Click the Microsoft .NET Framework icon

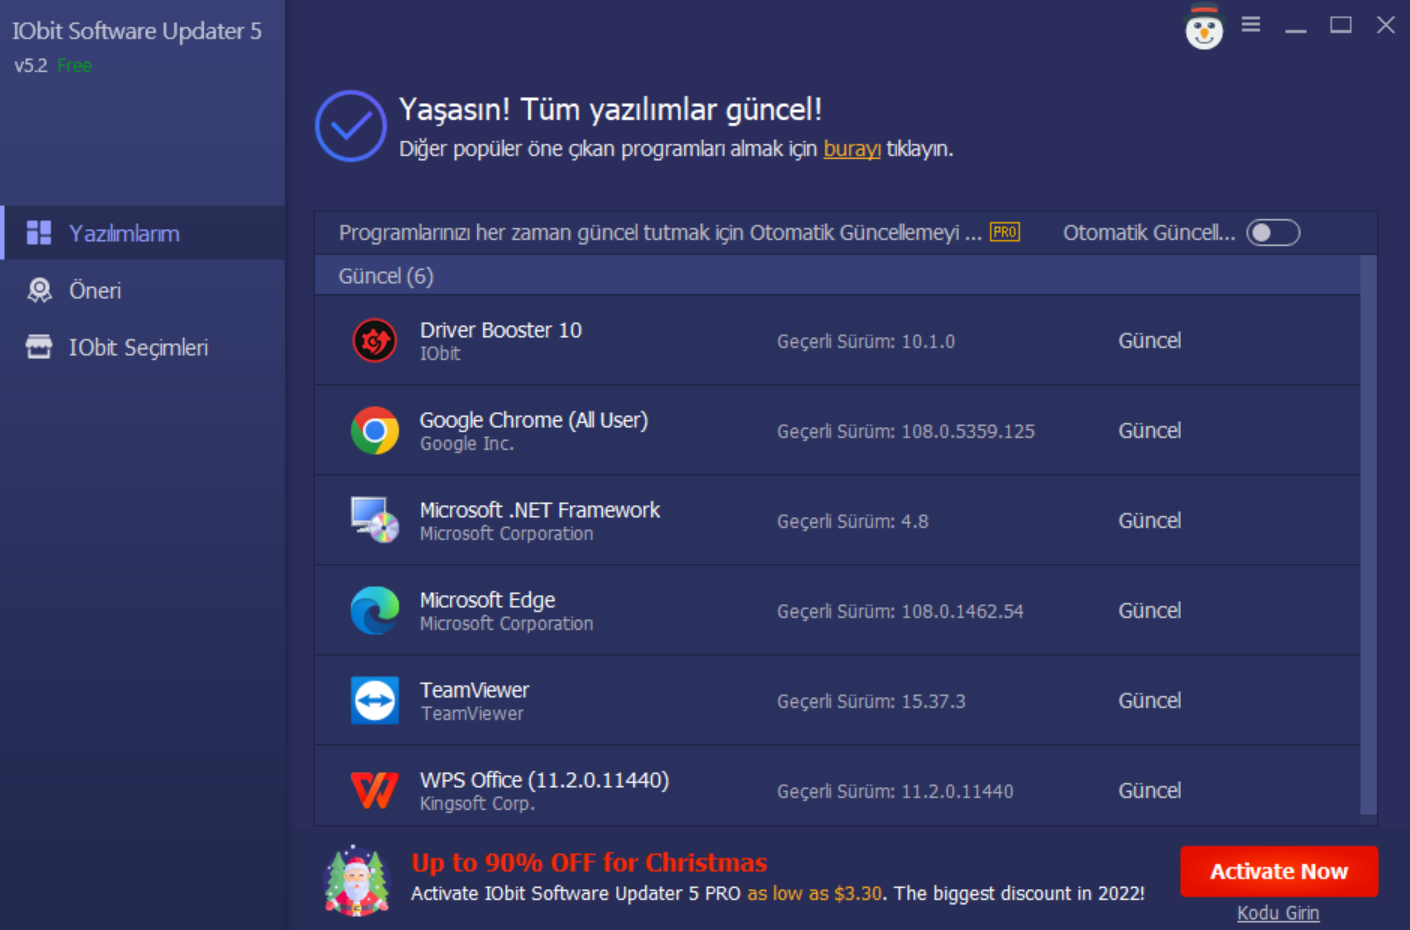pos(375,520)
